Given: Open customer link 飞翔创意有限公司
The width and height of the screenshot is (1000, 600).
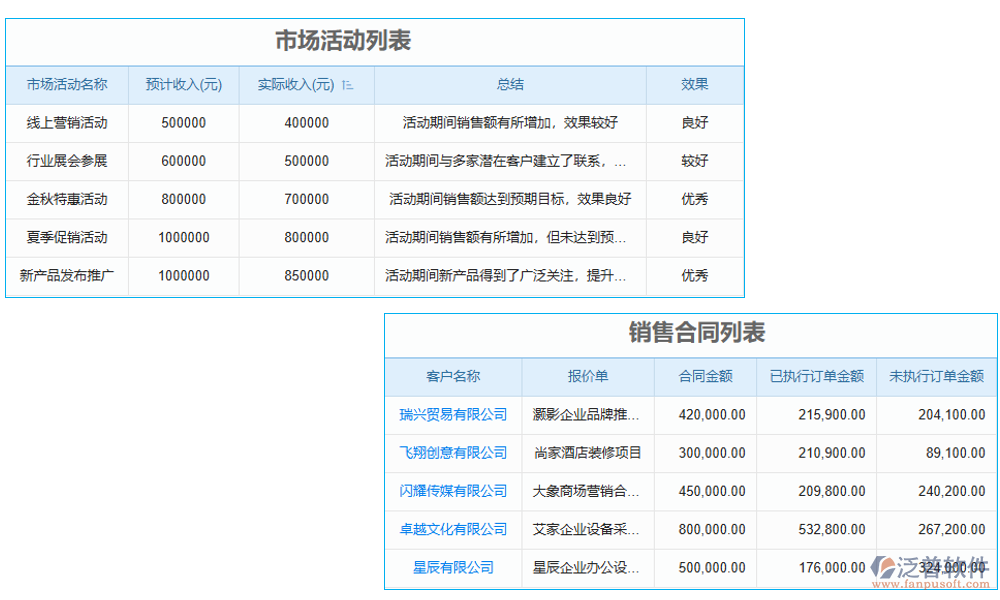Looking at the screenshot, I should 452,453.
